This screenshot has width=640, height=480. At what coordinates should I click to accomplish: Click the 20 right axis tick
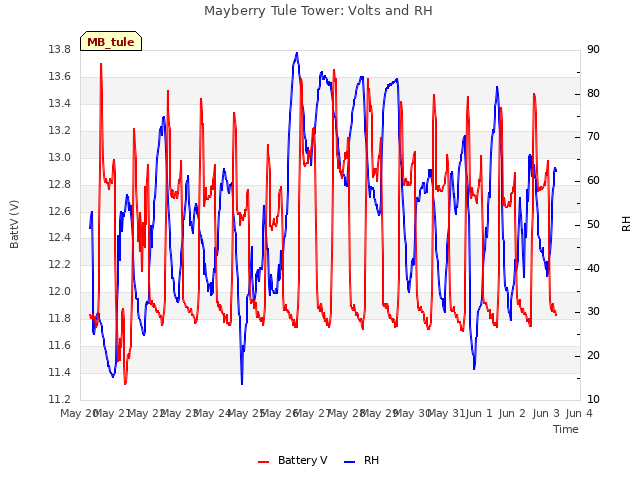tap(593, 356)
